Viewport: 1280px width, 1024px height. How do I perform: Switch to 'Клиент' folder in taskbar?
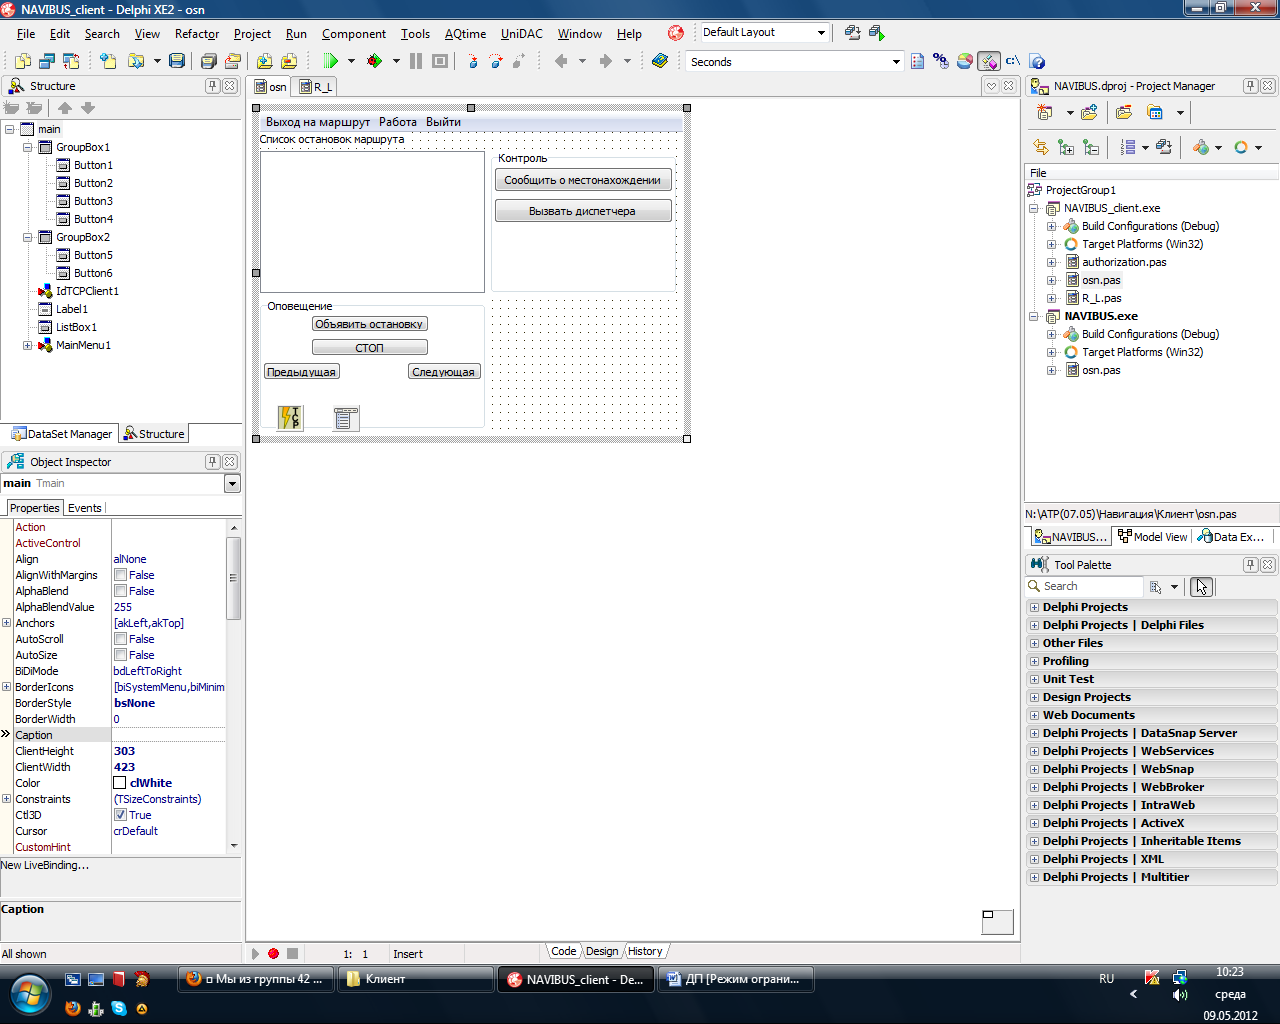416,979
